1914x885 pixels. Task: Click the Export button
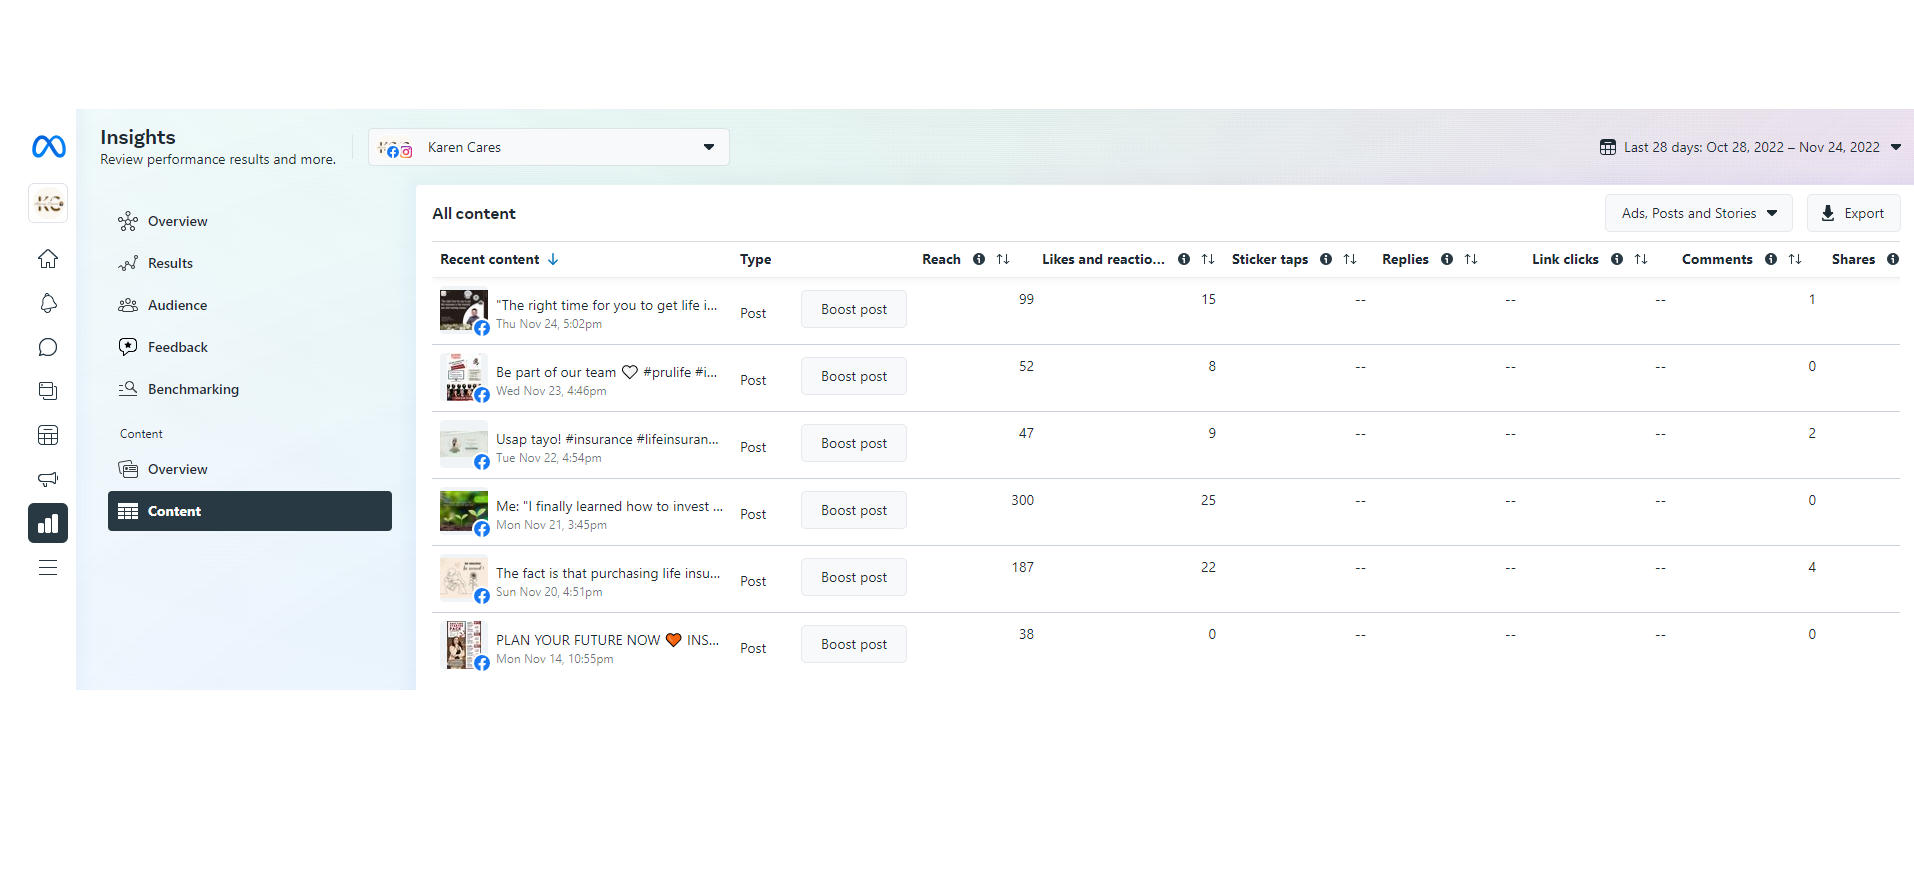click(1853, 213)
